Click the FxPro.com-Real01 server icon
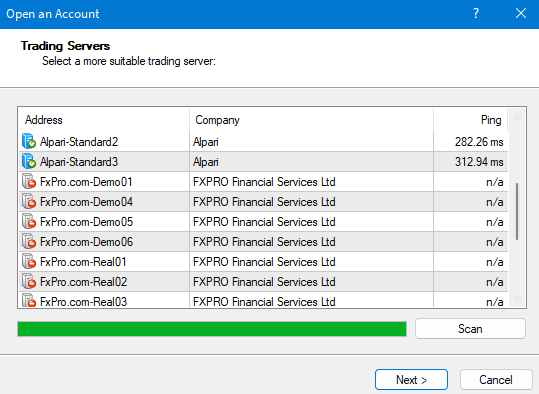 click(29, 261)
